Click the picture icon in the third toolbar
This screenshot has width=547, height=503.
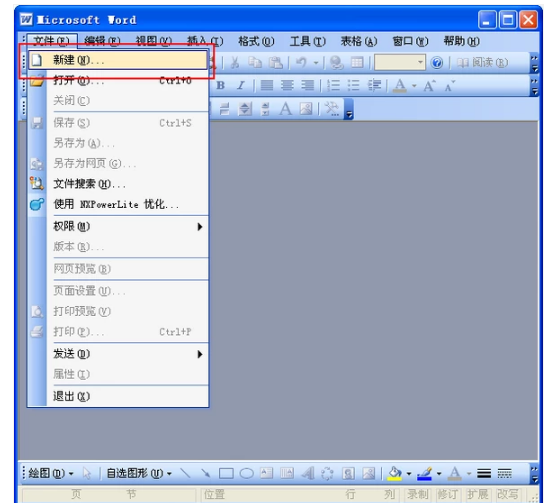[306, 109]
